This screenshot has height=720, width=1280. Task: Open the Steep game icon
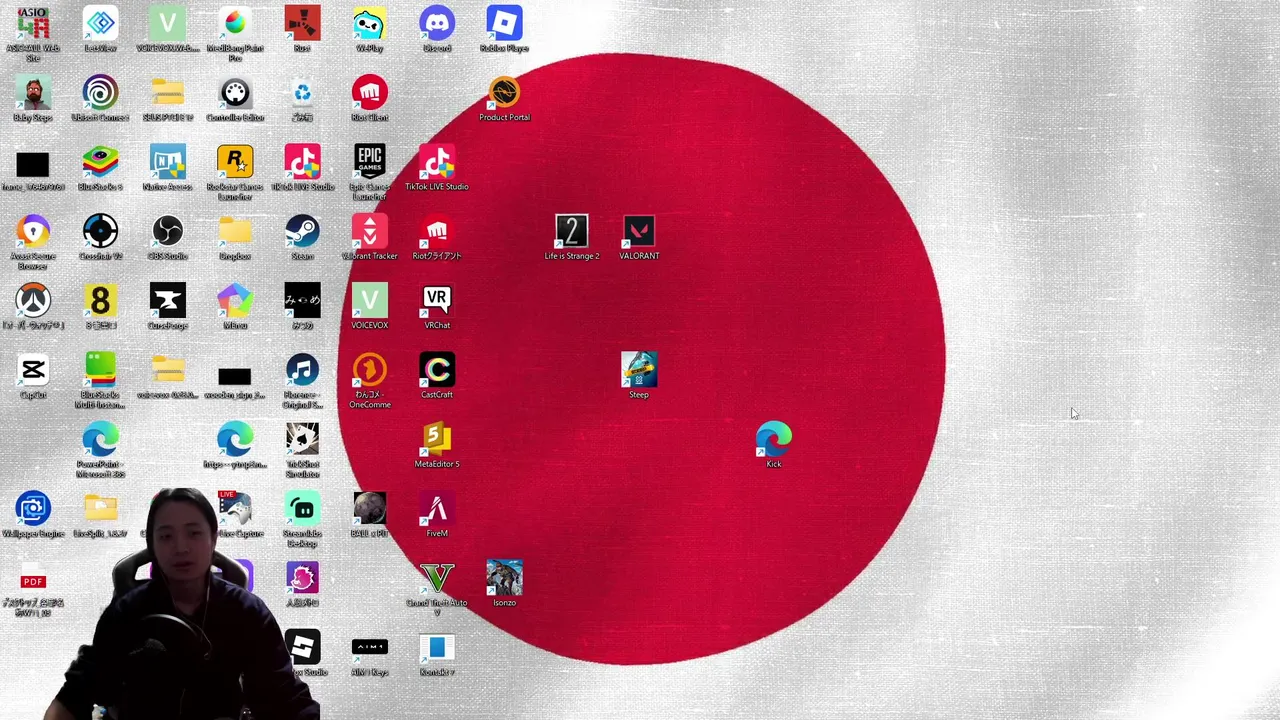tap(639, 370)
